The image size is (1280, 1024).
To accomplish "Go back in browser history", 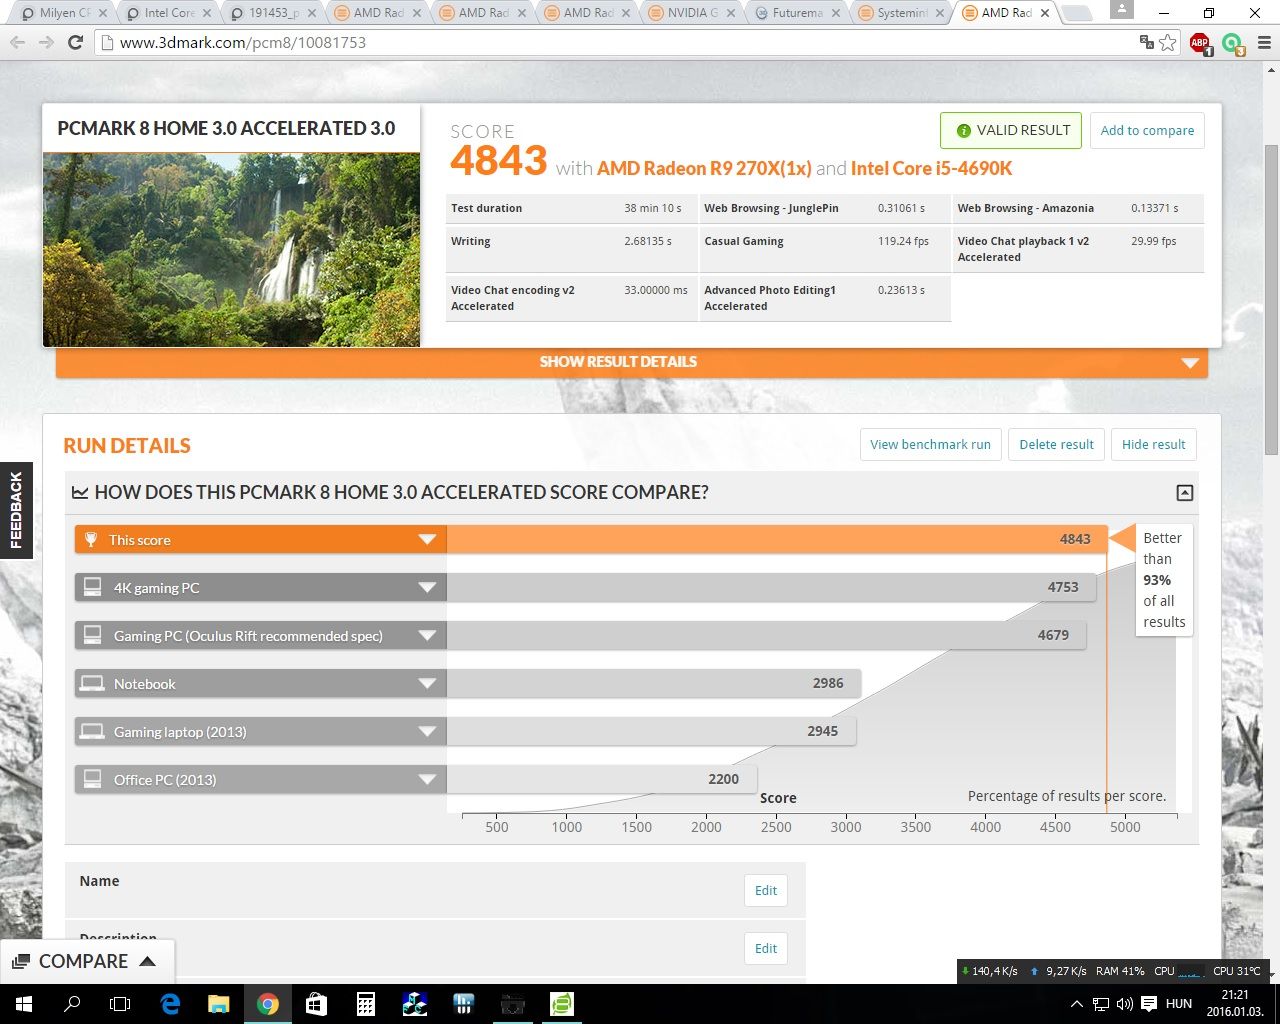I will [x=17, y=43].
